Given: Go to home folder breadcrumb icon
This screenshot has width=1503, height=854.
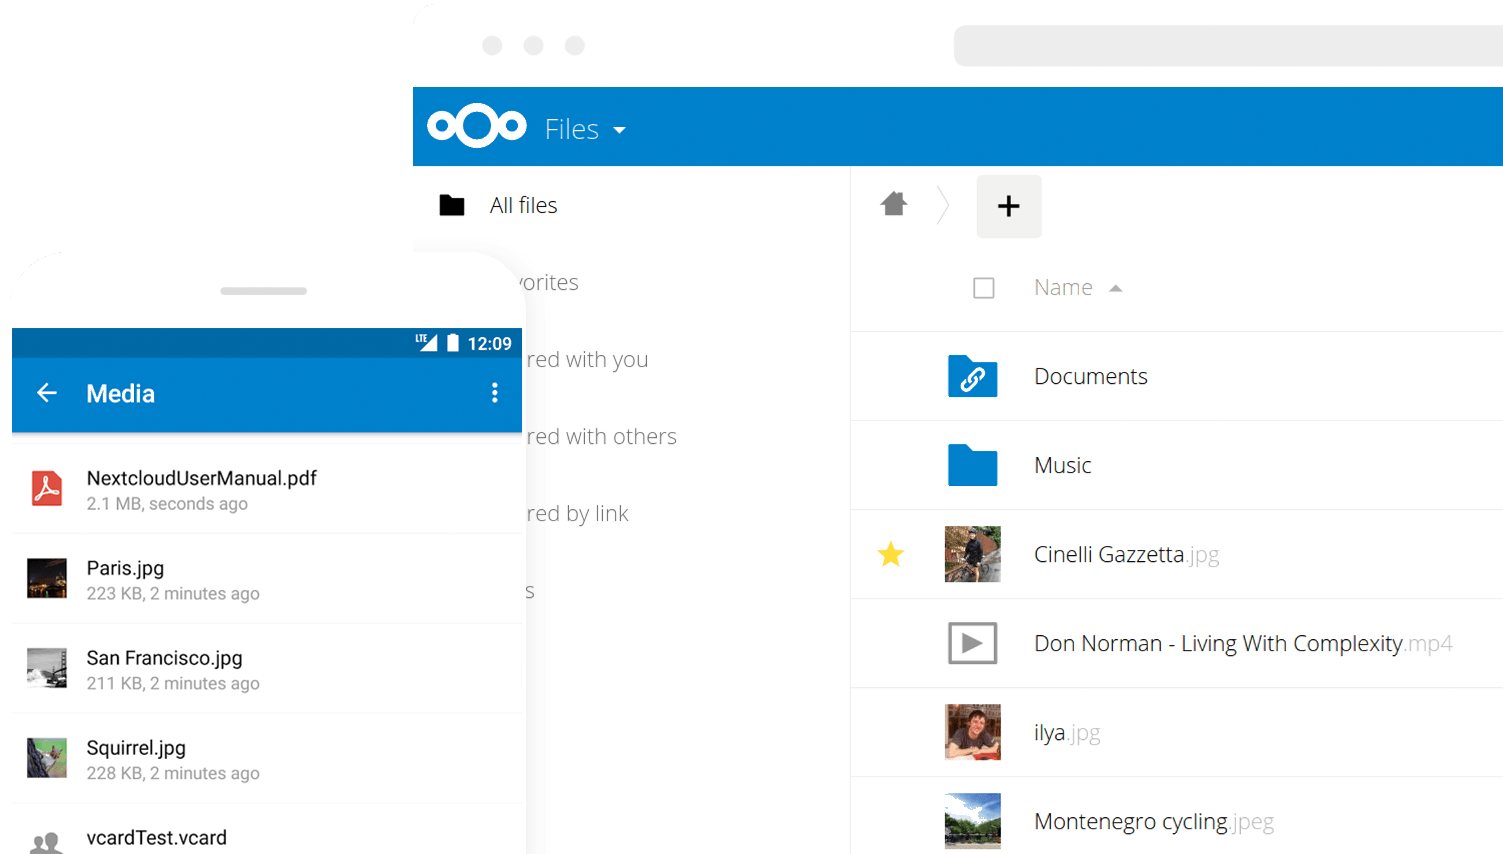Looking at the screenshot, I should [x=894, y=205].
